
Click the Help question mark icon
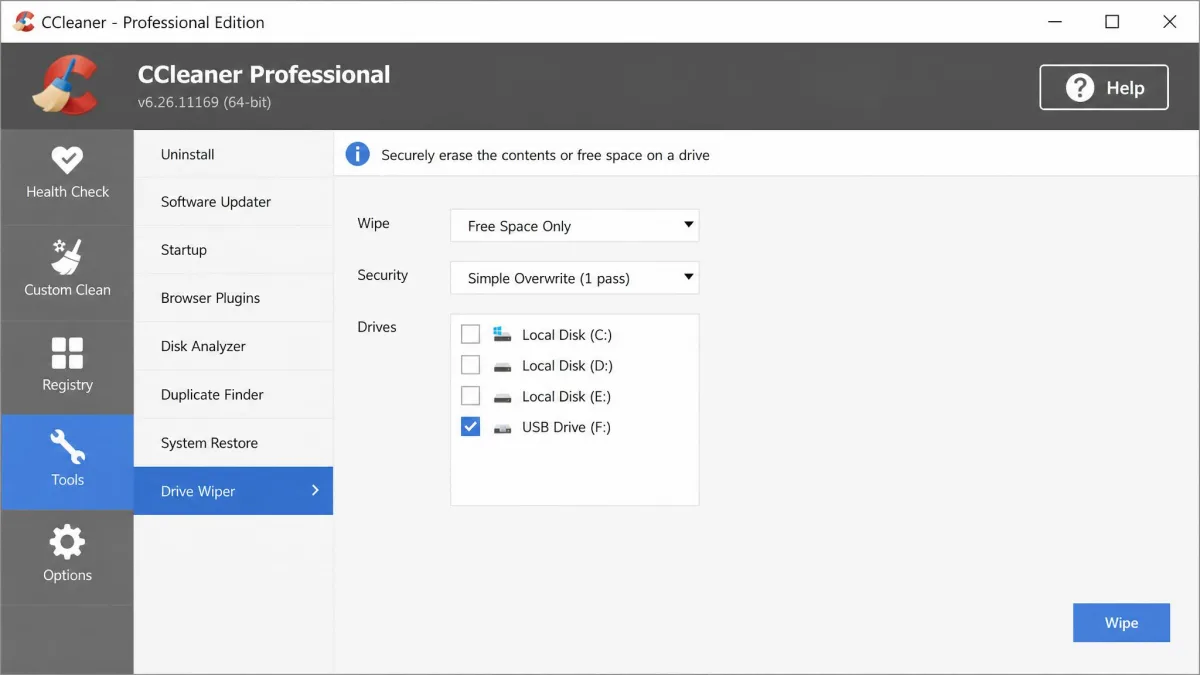coord(1080,88)
